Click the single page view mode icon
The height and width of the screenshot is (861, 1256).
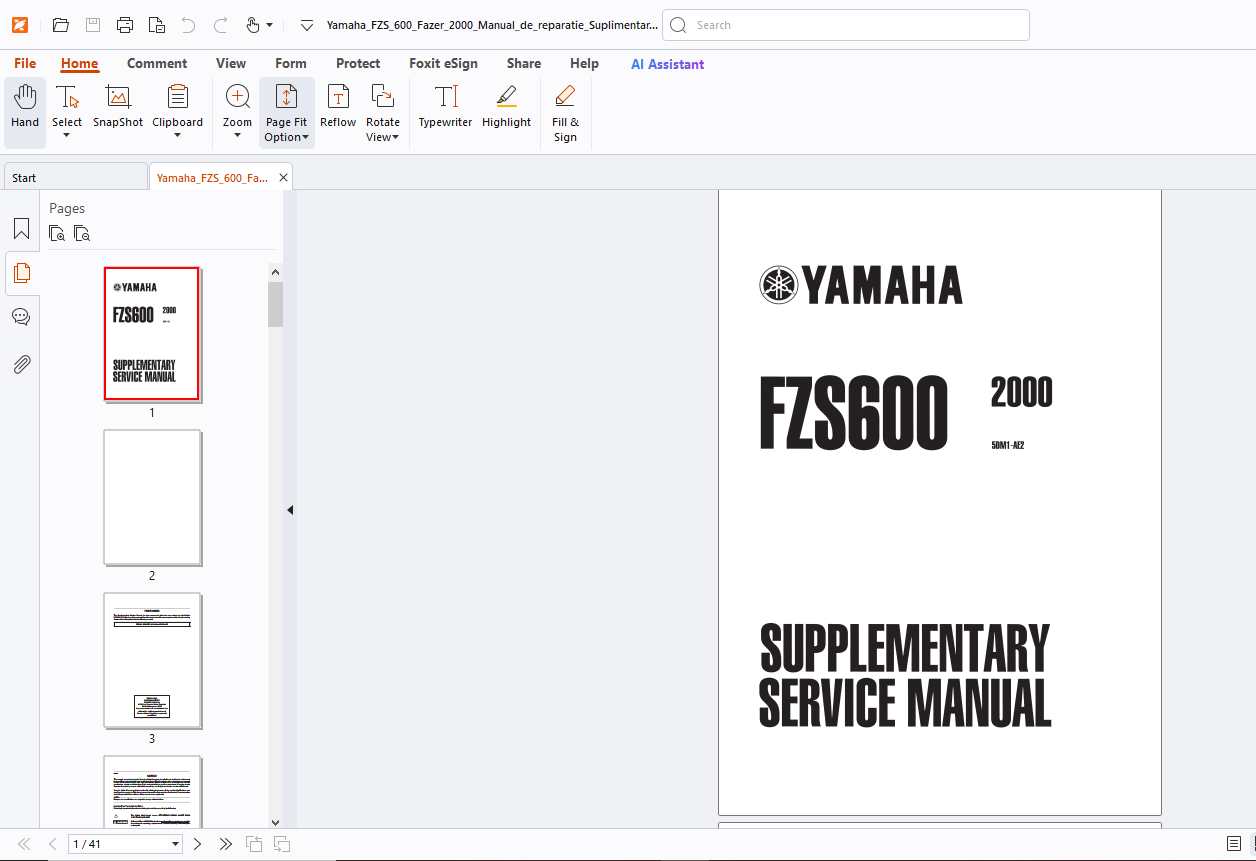1234,844
